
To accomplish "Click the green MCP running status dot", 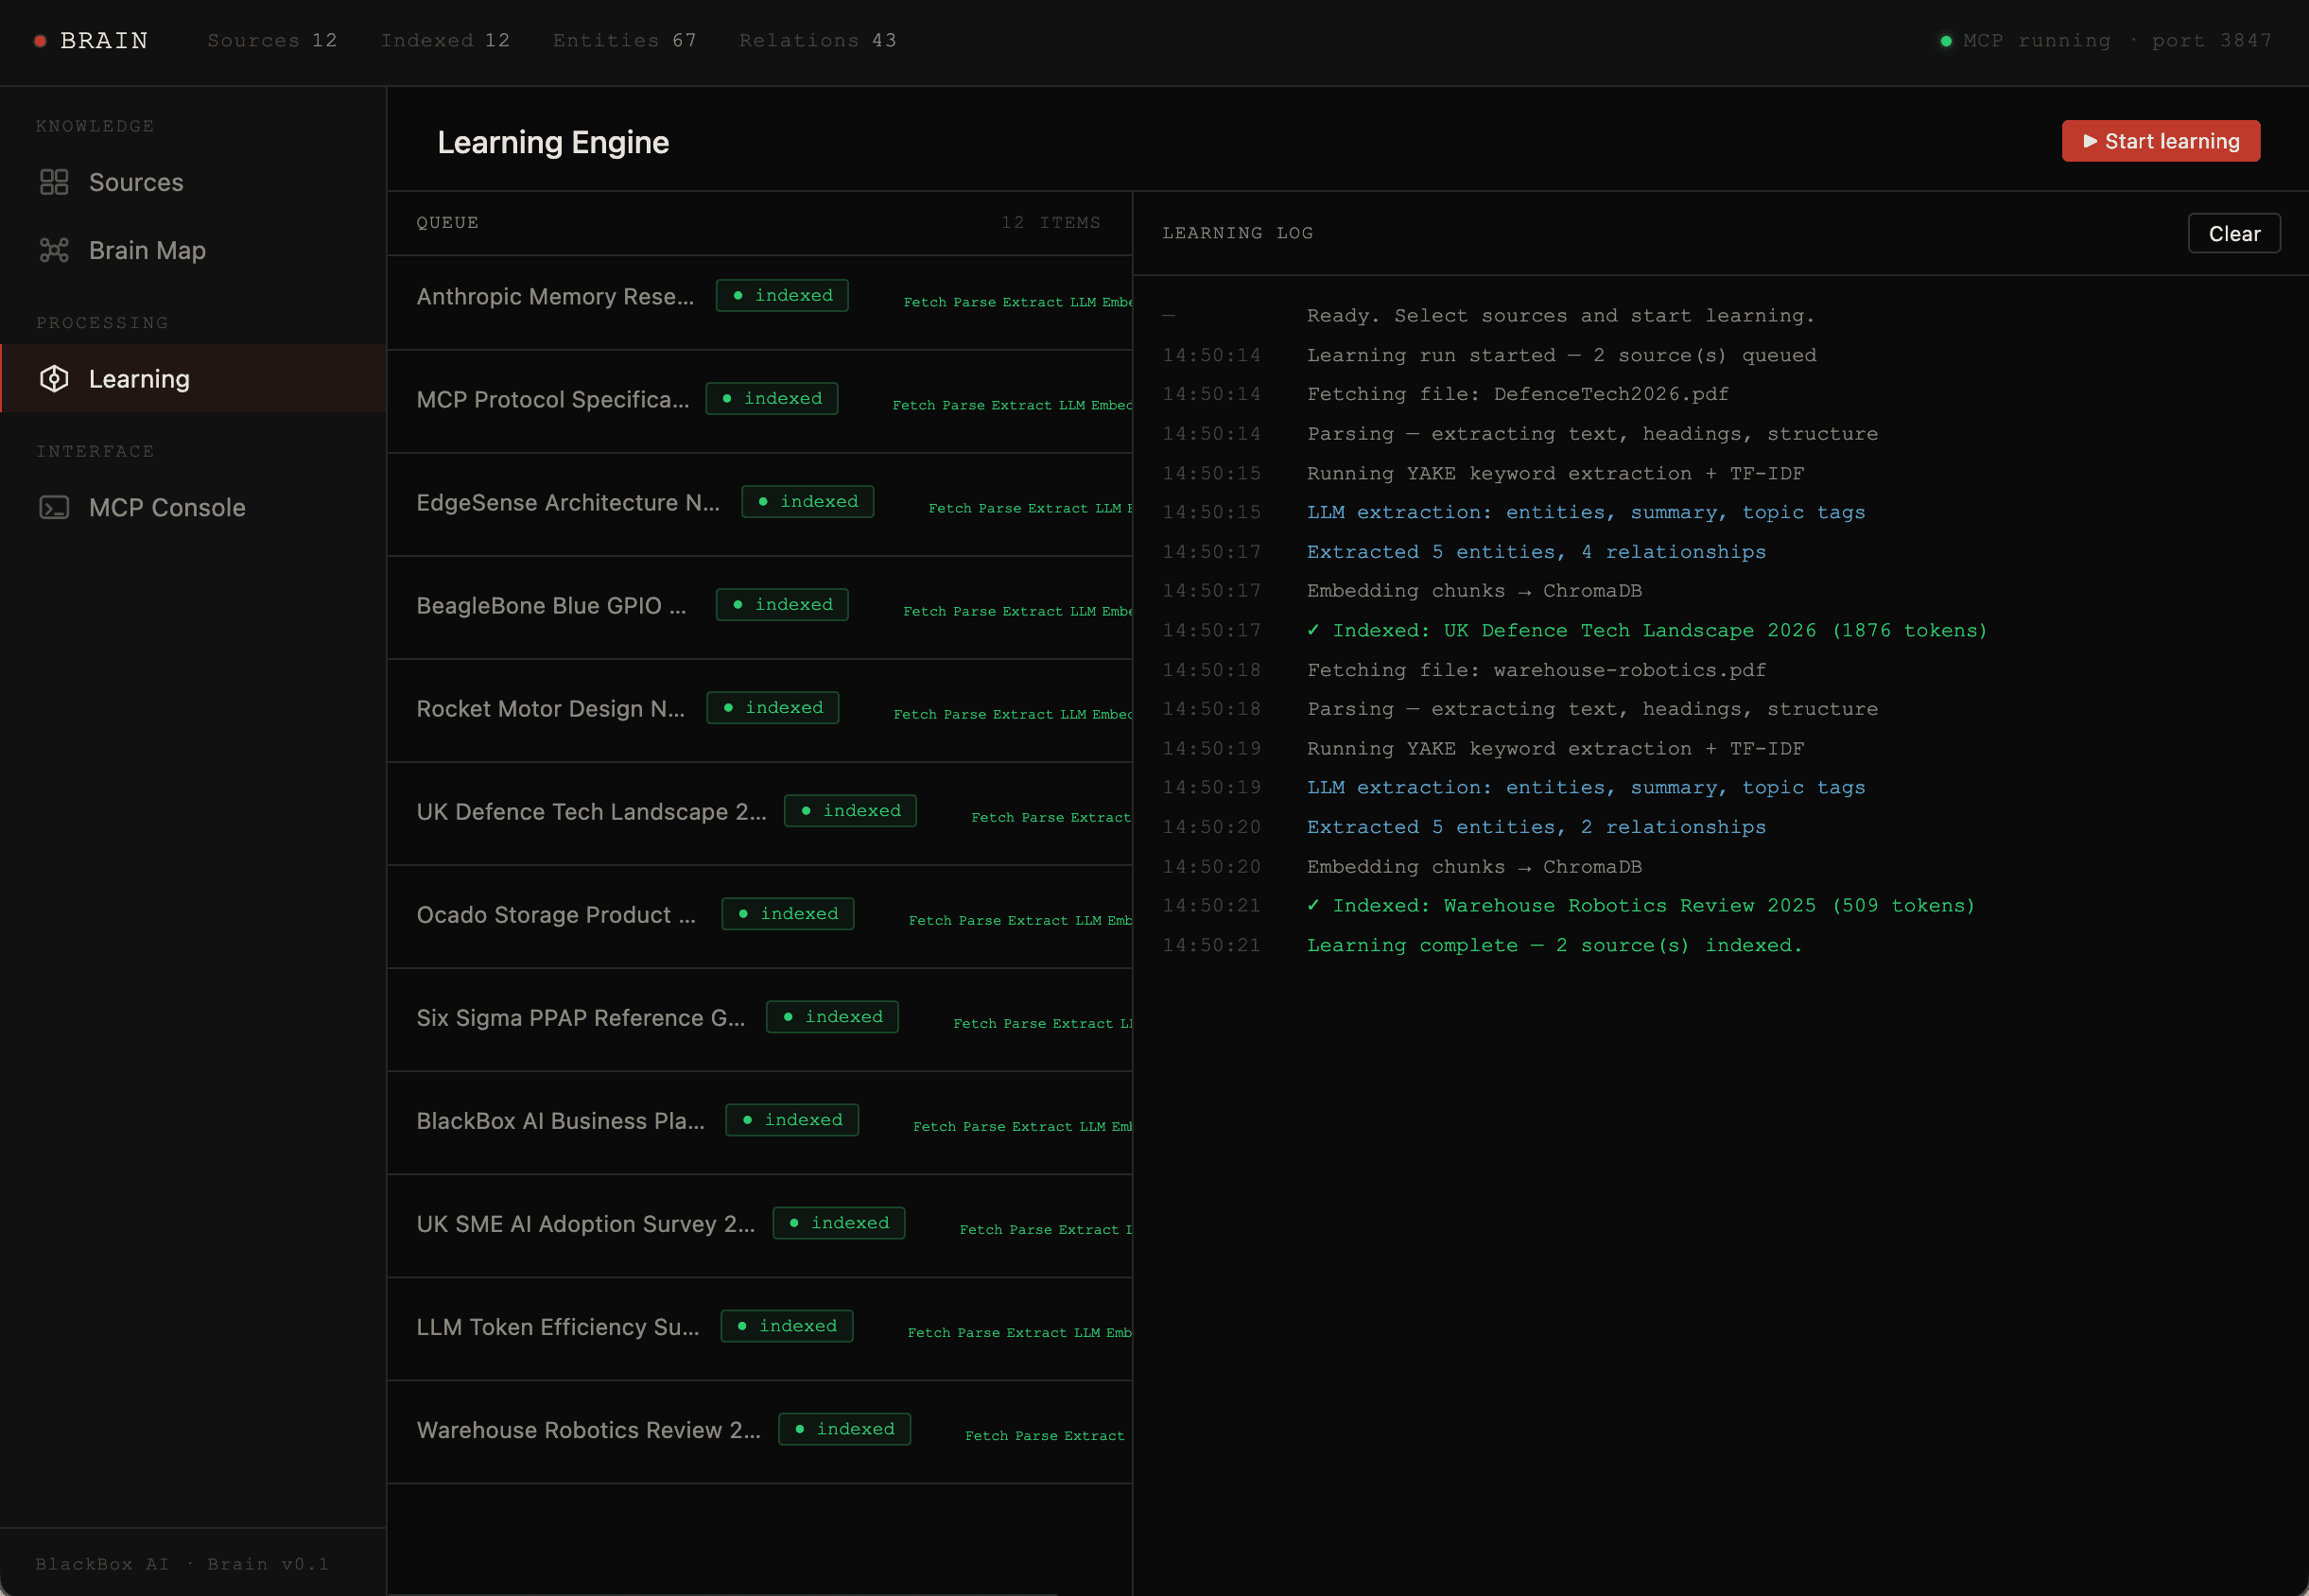I will pos(1946,41).
